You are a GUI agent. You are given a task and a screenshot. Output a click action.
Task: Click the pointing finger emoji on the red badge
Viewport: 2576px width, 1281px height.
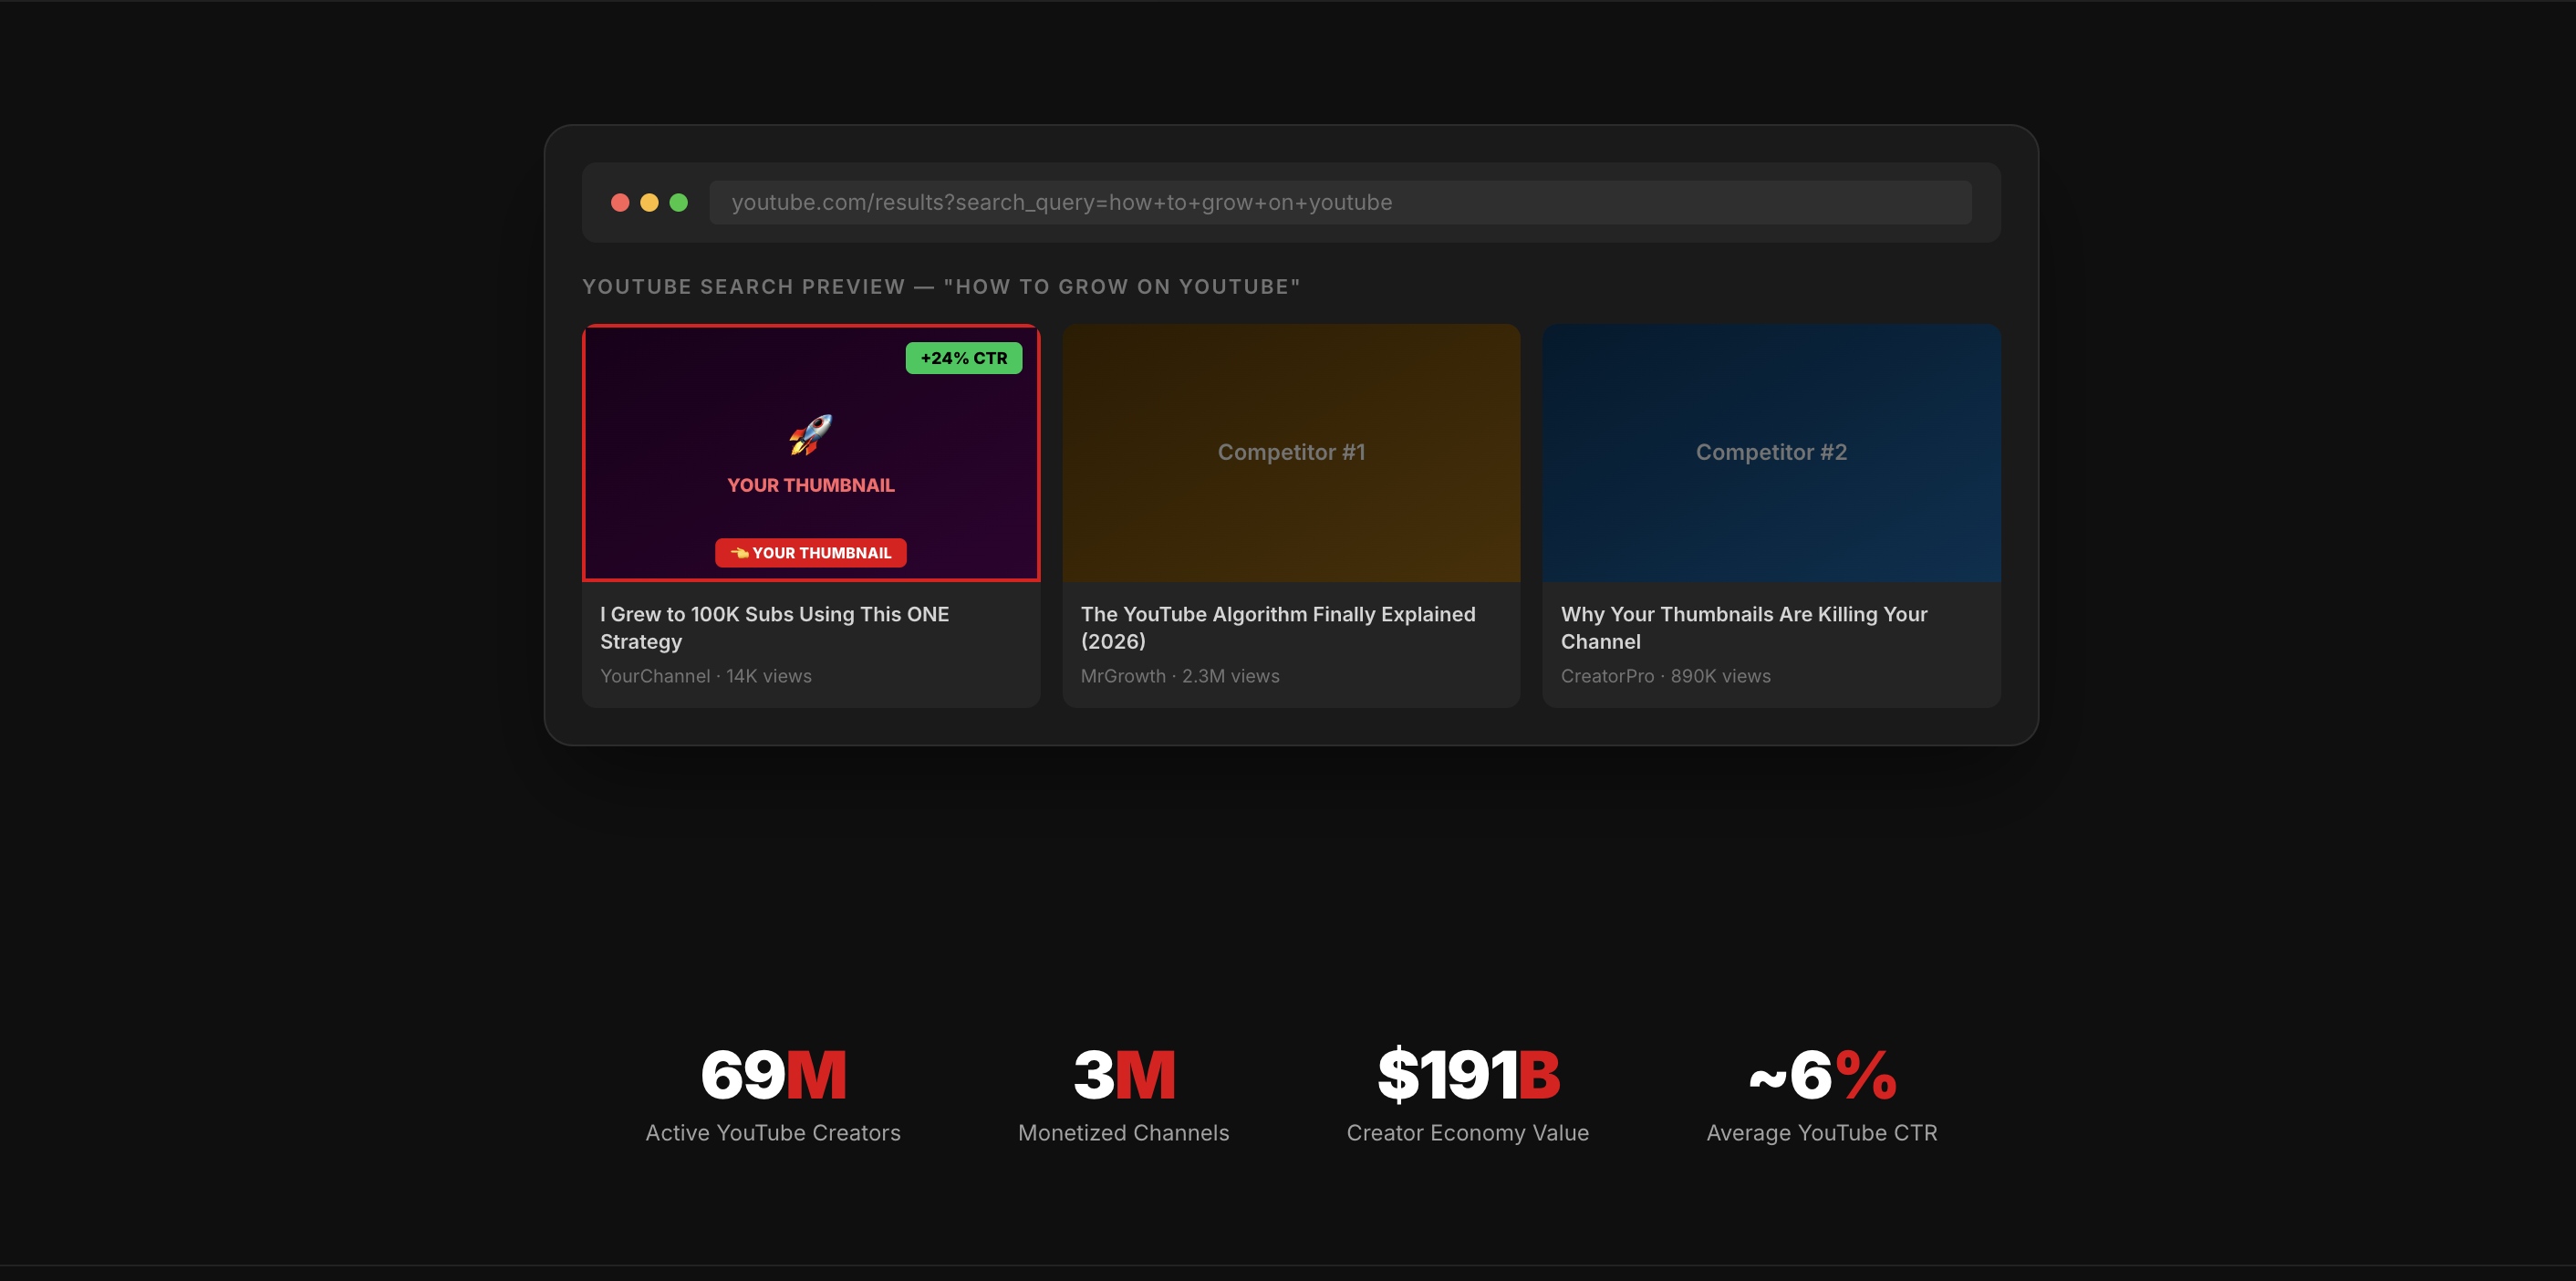tap(740, 552)
